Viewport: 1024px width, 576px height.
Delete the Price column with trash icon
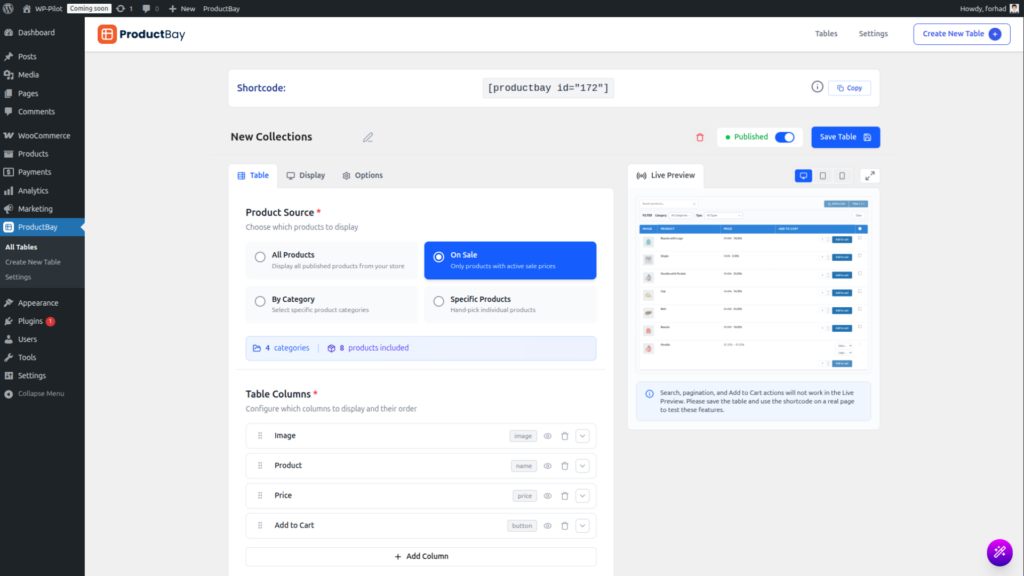tap(564, 496)
